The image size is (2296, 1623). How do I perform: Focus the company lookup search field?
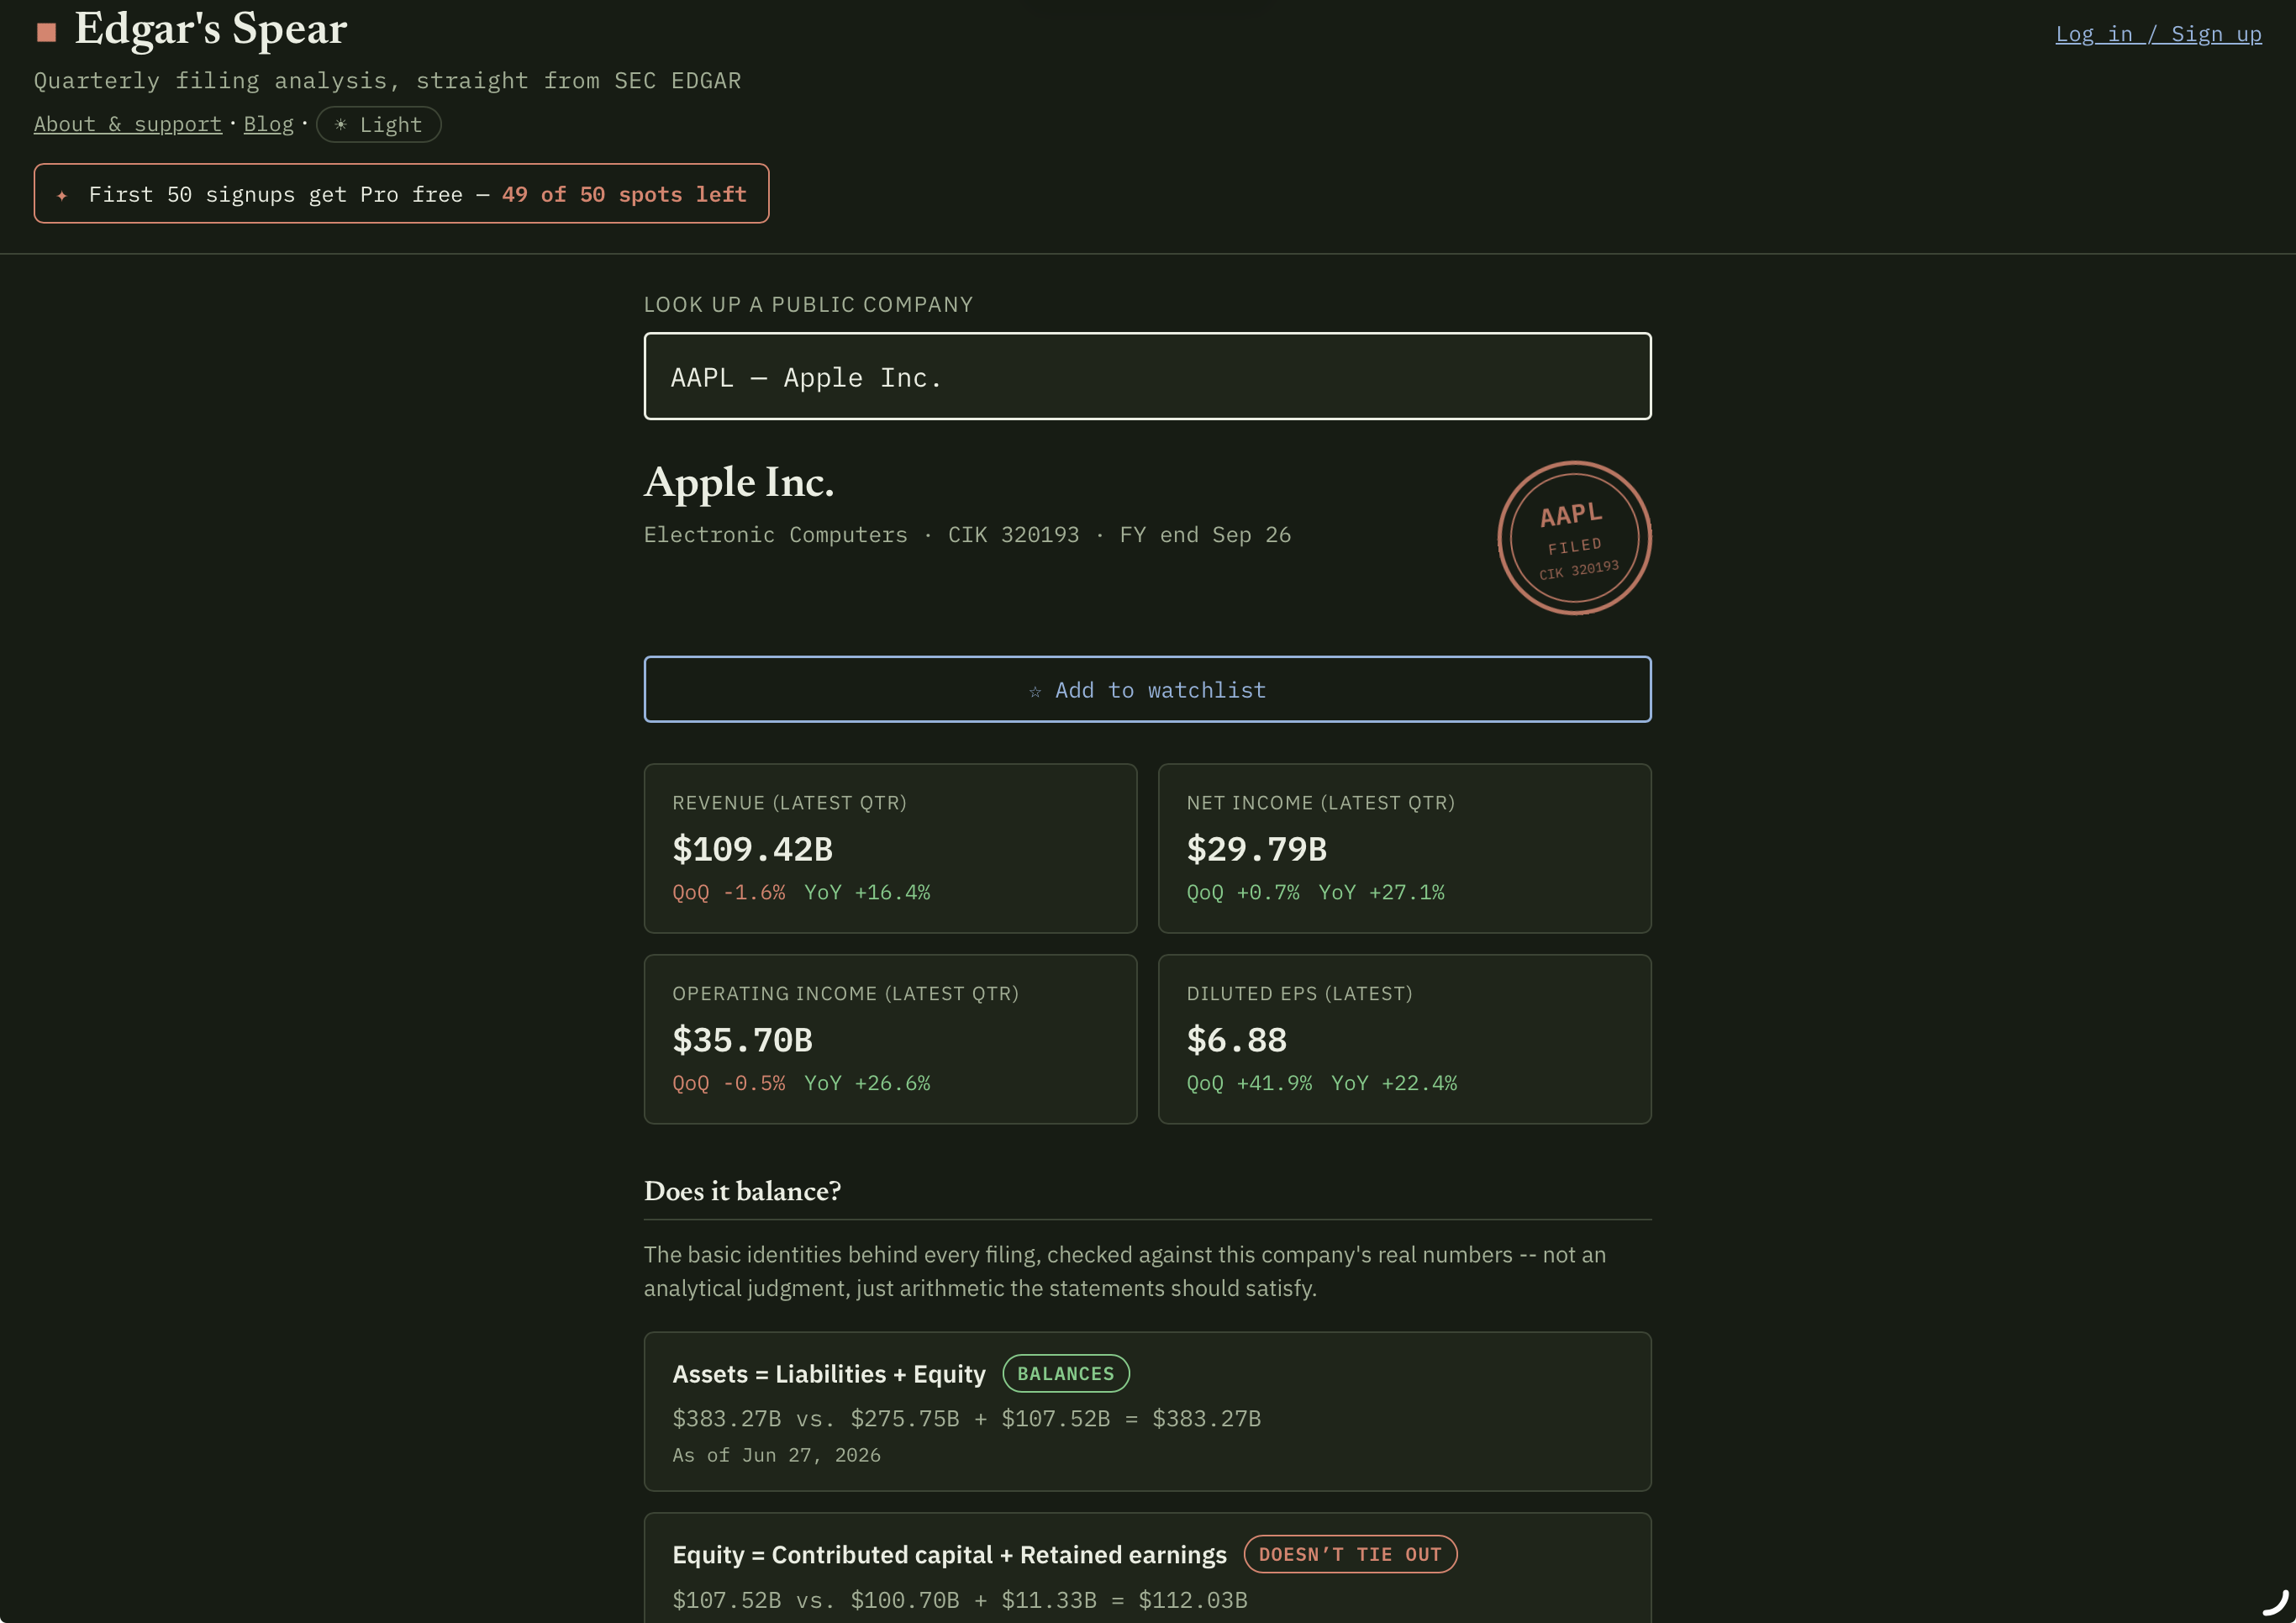click(x=1147, y=376)
